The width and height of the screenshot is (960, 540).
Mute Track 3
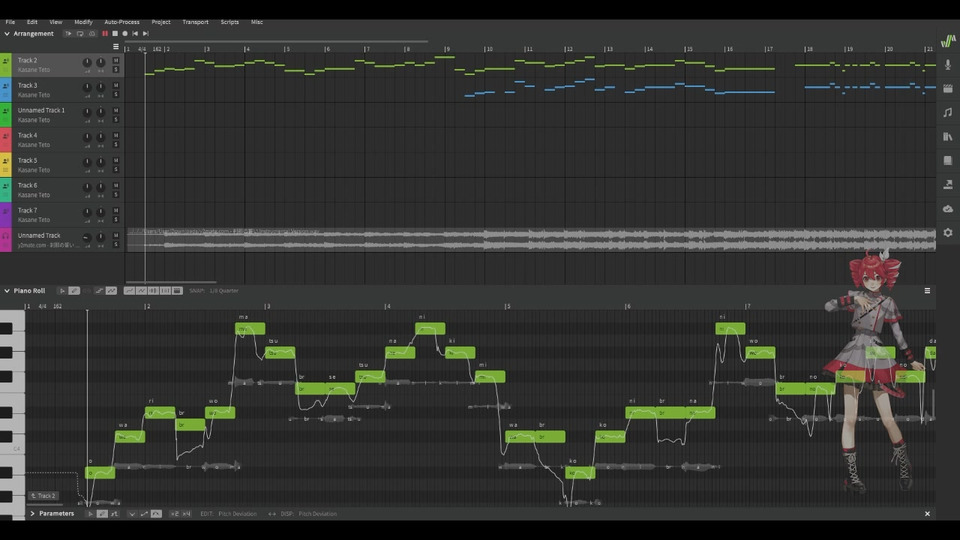point(116,86)
